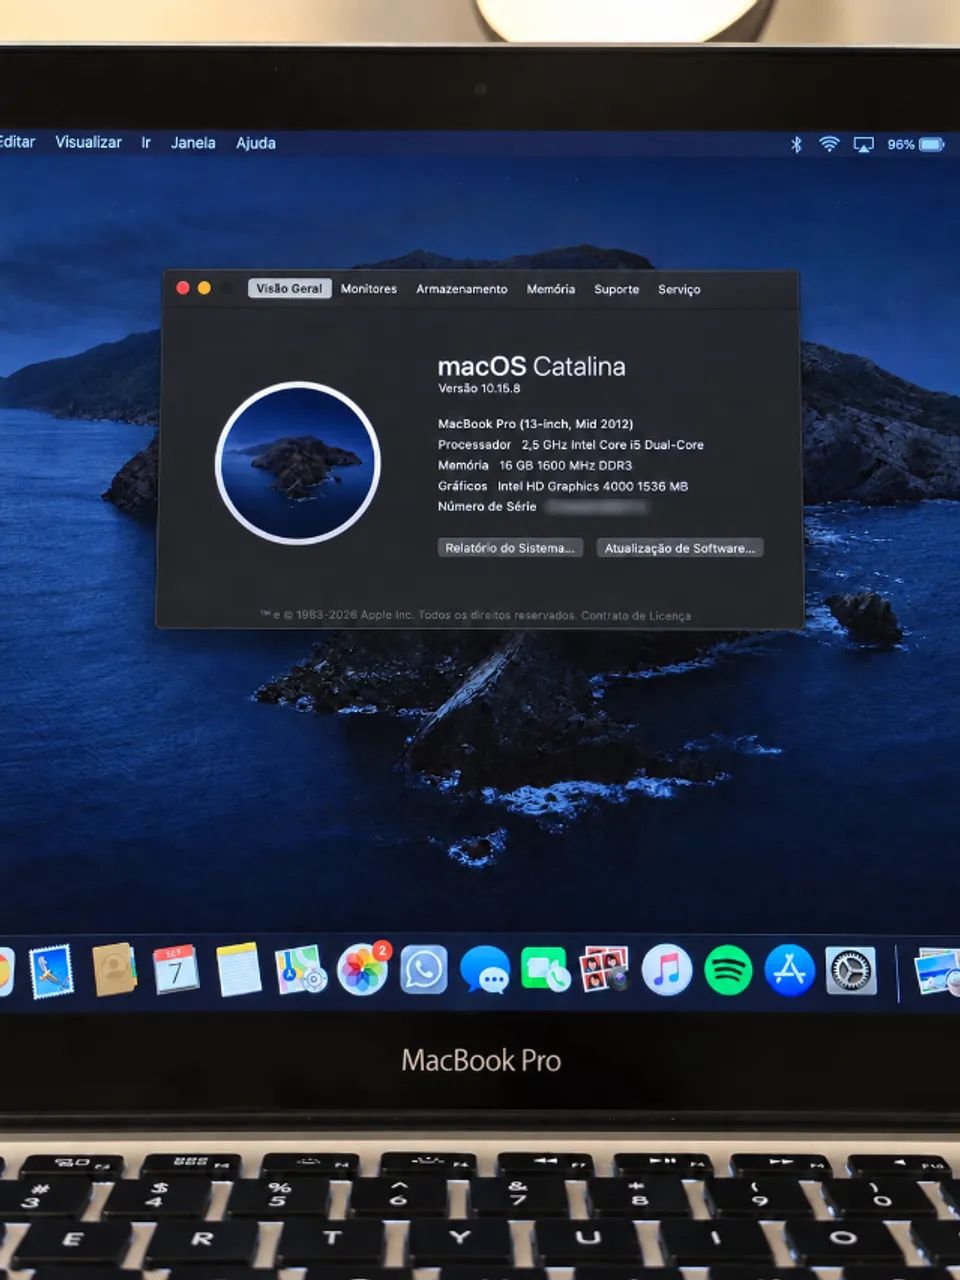Open Messages in the dock
This screenshot has height=1280, width=960.
485,970
